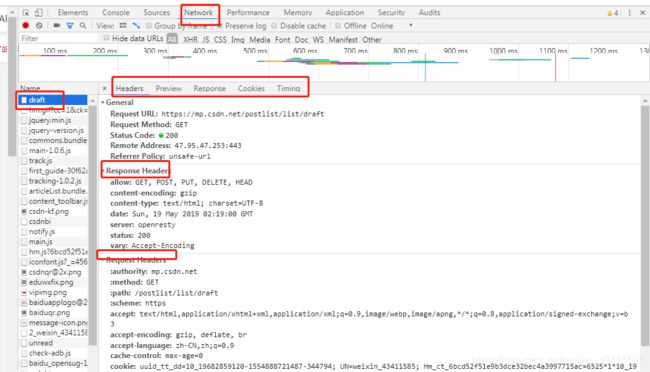The height and width of the screenshot is (372, 650).
Task: Select the check-adb.js request
Action: (x=53, y=353)
